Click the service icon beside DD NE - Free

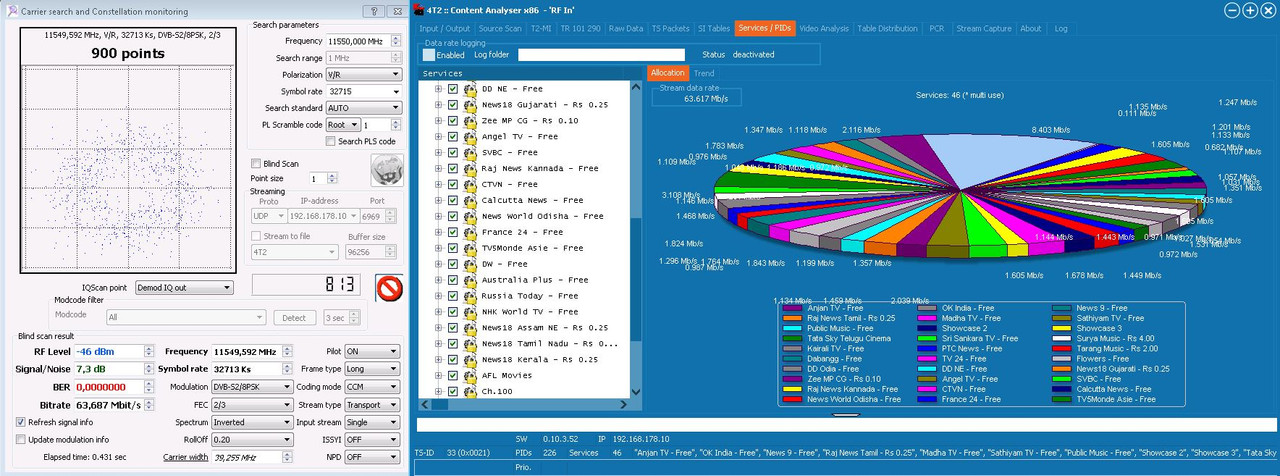470,89
